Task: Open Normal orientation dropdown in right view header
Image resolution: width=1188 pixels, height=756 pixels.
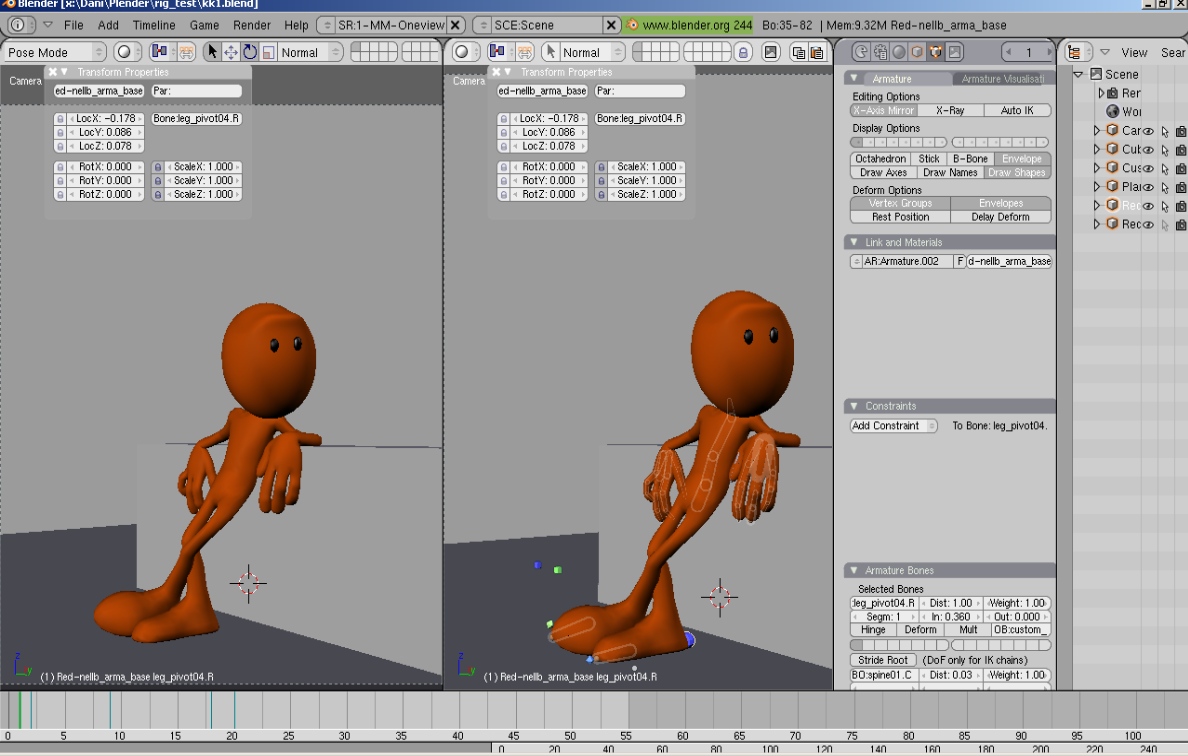Action: point(592,52)
